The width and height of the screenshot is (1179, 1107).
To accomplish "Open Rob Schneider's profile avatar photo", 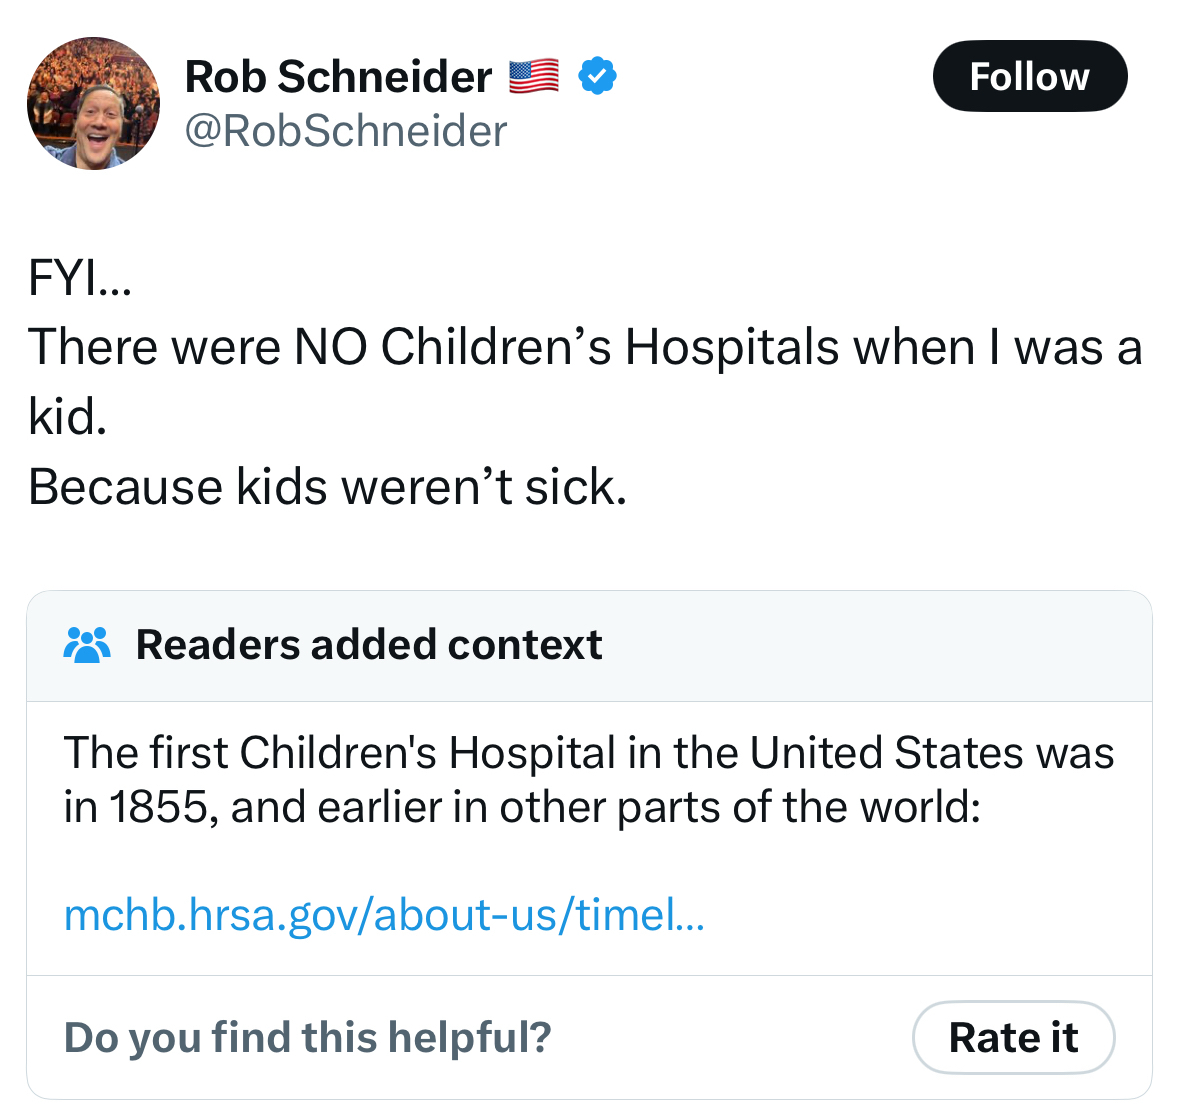I will click(x=93, y=103).
